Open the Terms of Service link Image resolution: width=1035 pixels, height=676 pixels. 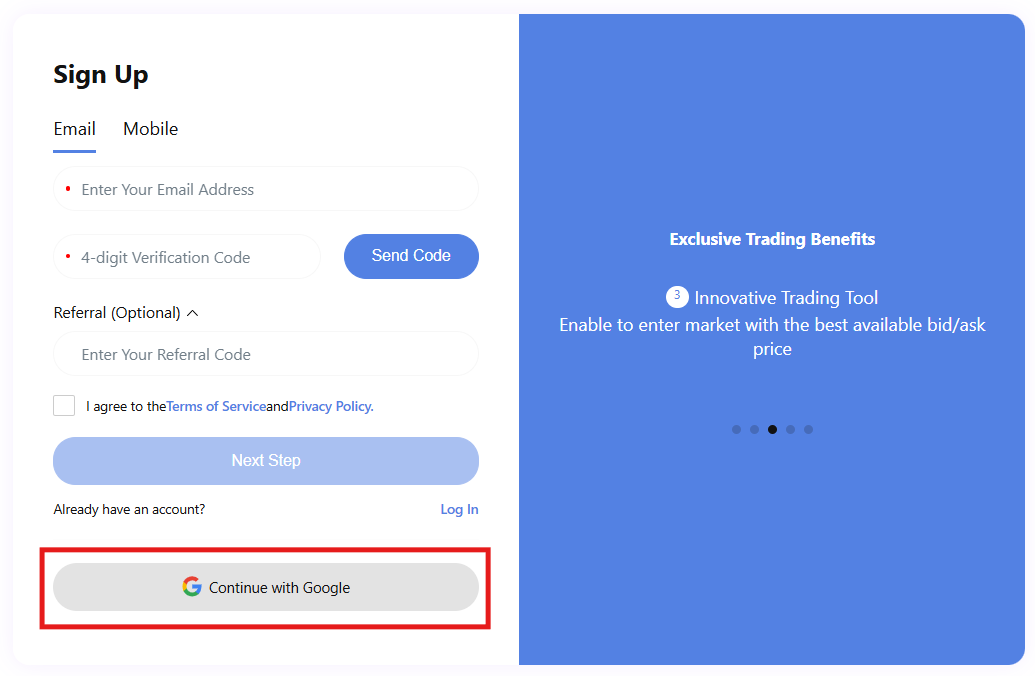pos(216,407)
